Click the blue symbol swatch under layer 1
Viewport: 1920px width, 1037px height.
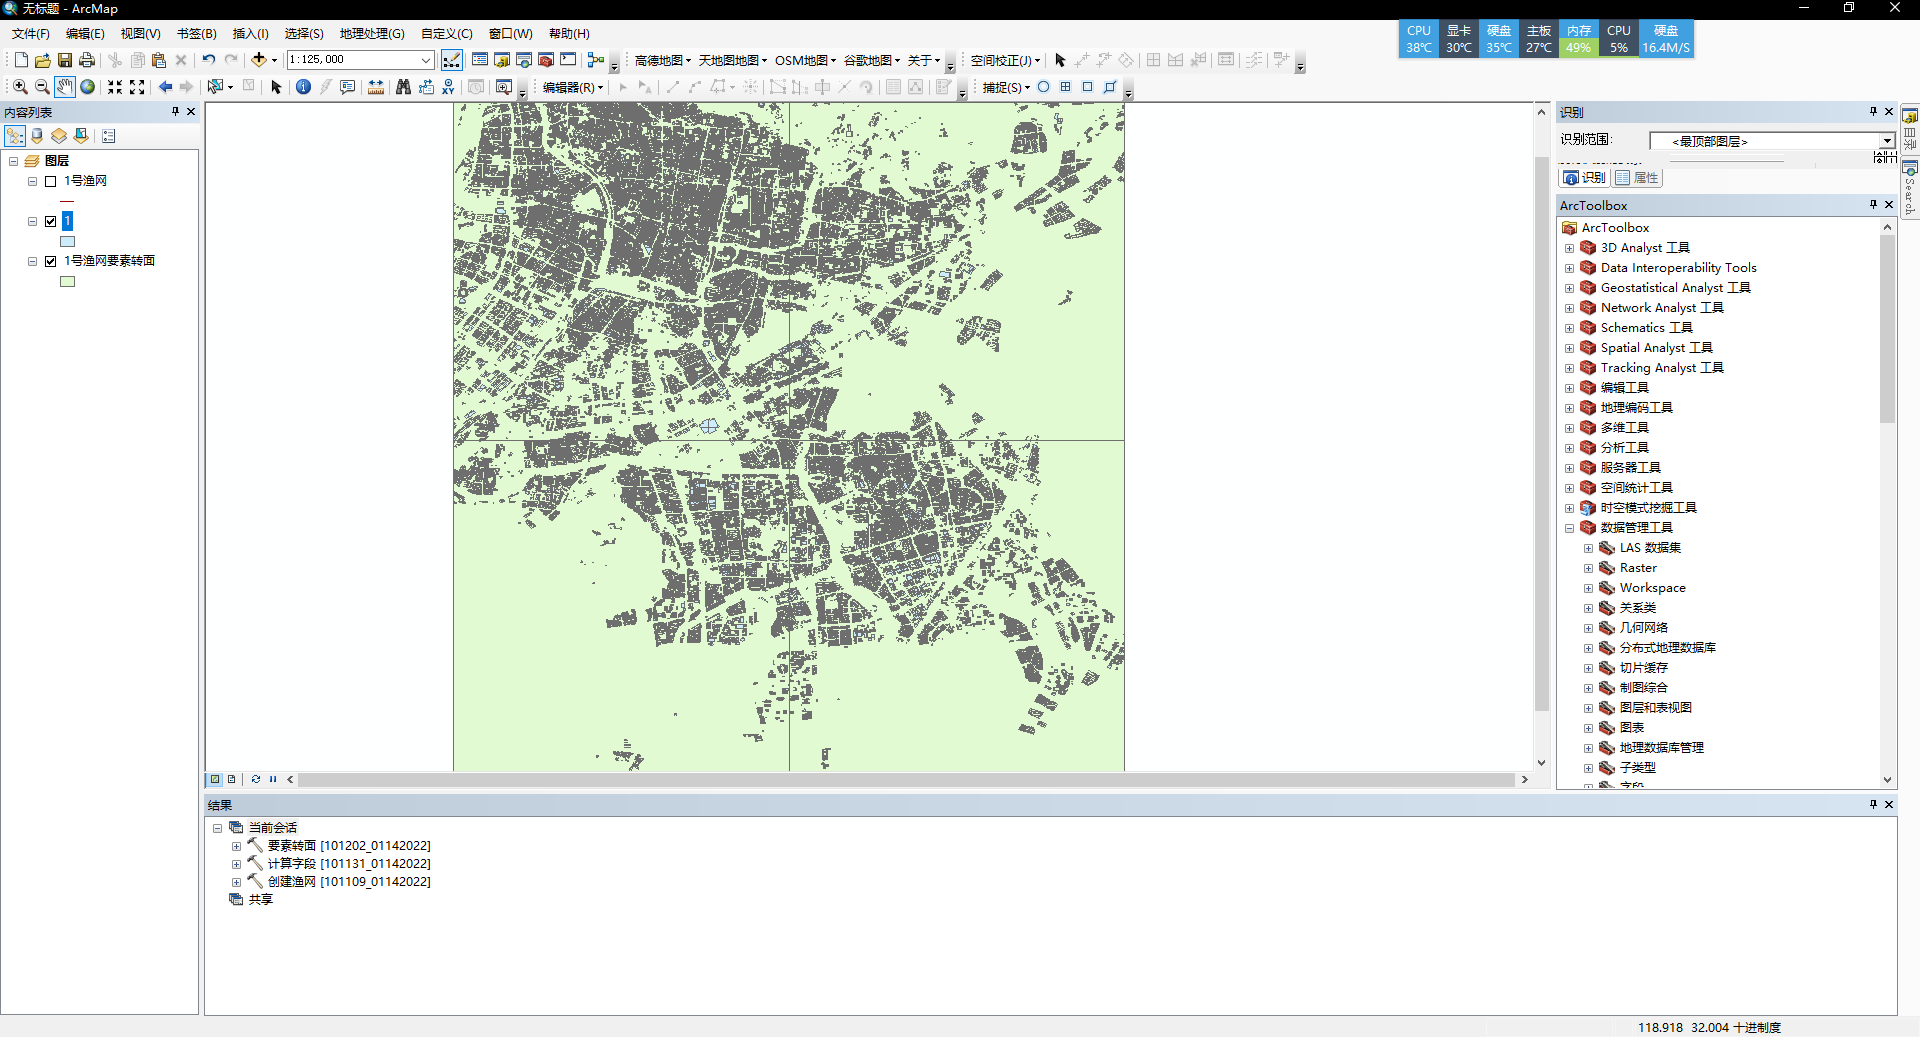(67, 241)
